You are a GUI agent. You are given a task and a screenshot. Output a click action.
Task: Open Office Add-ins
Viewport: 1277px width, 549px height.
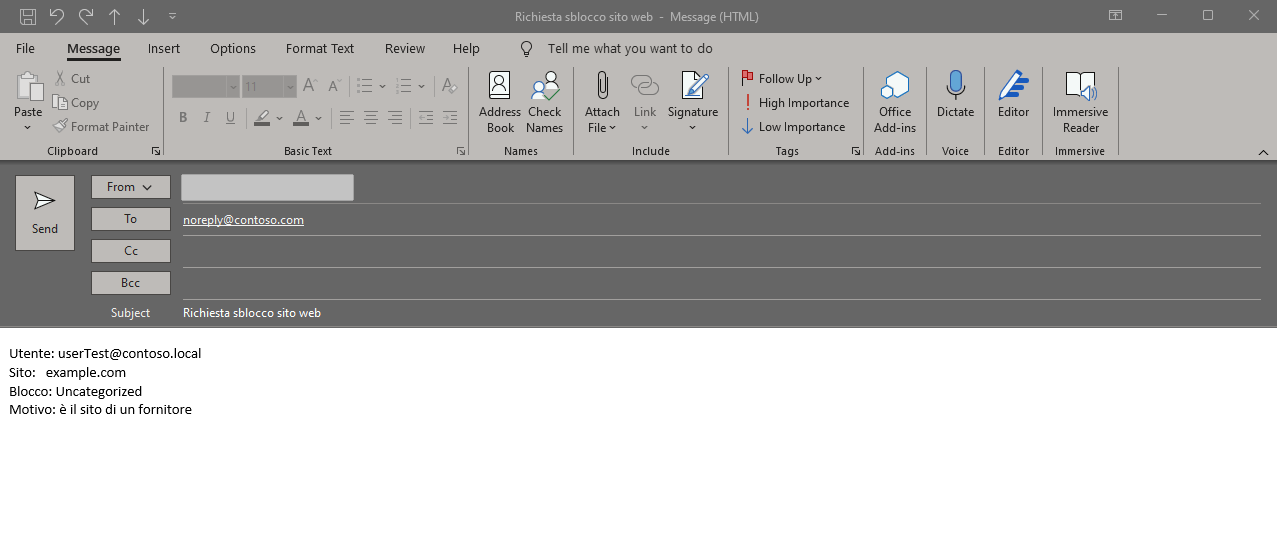pos(895,102)
